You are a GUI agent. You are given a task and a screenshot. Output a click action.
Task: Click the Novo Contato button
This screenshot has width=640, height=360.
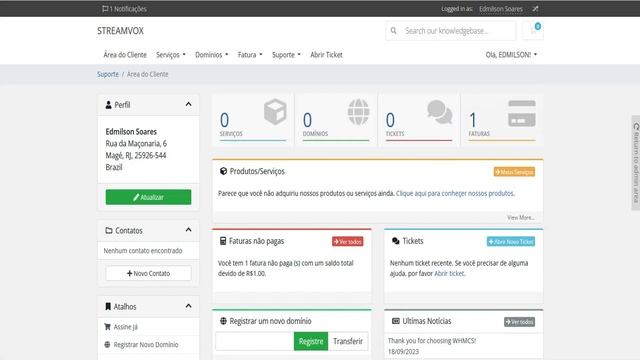click(x=148, y=273)
